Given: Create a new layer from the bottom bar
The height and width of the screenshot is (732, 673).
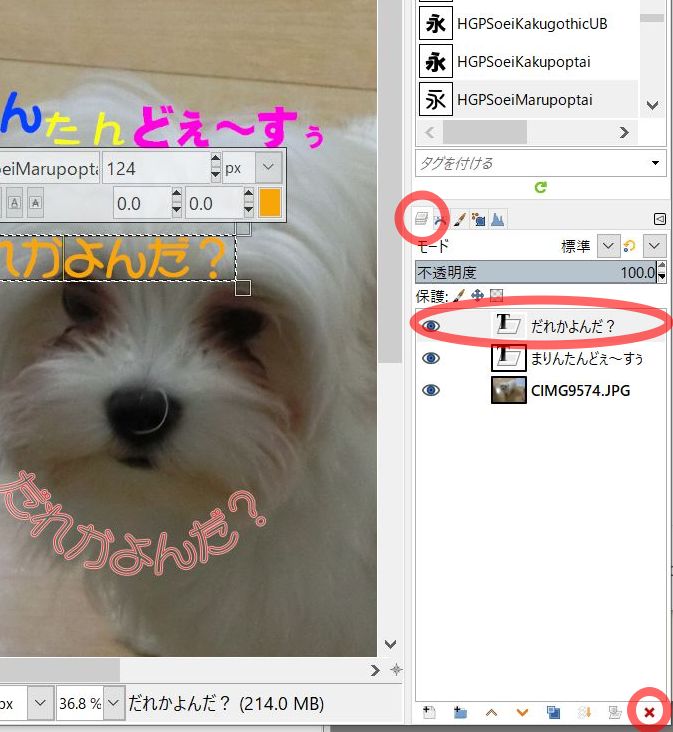Looking at the screenshot, I should [429, 712].
